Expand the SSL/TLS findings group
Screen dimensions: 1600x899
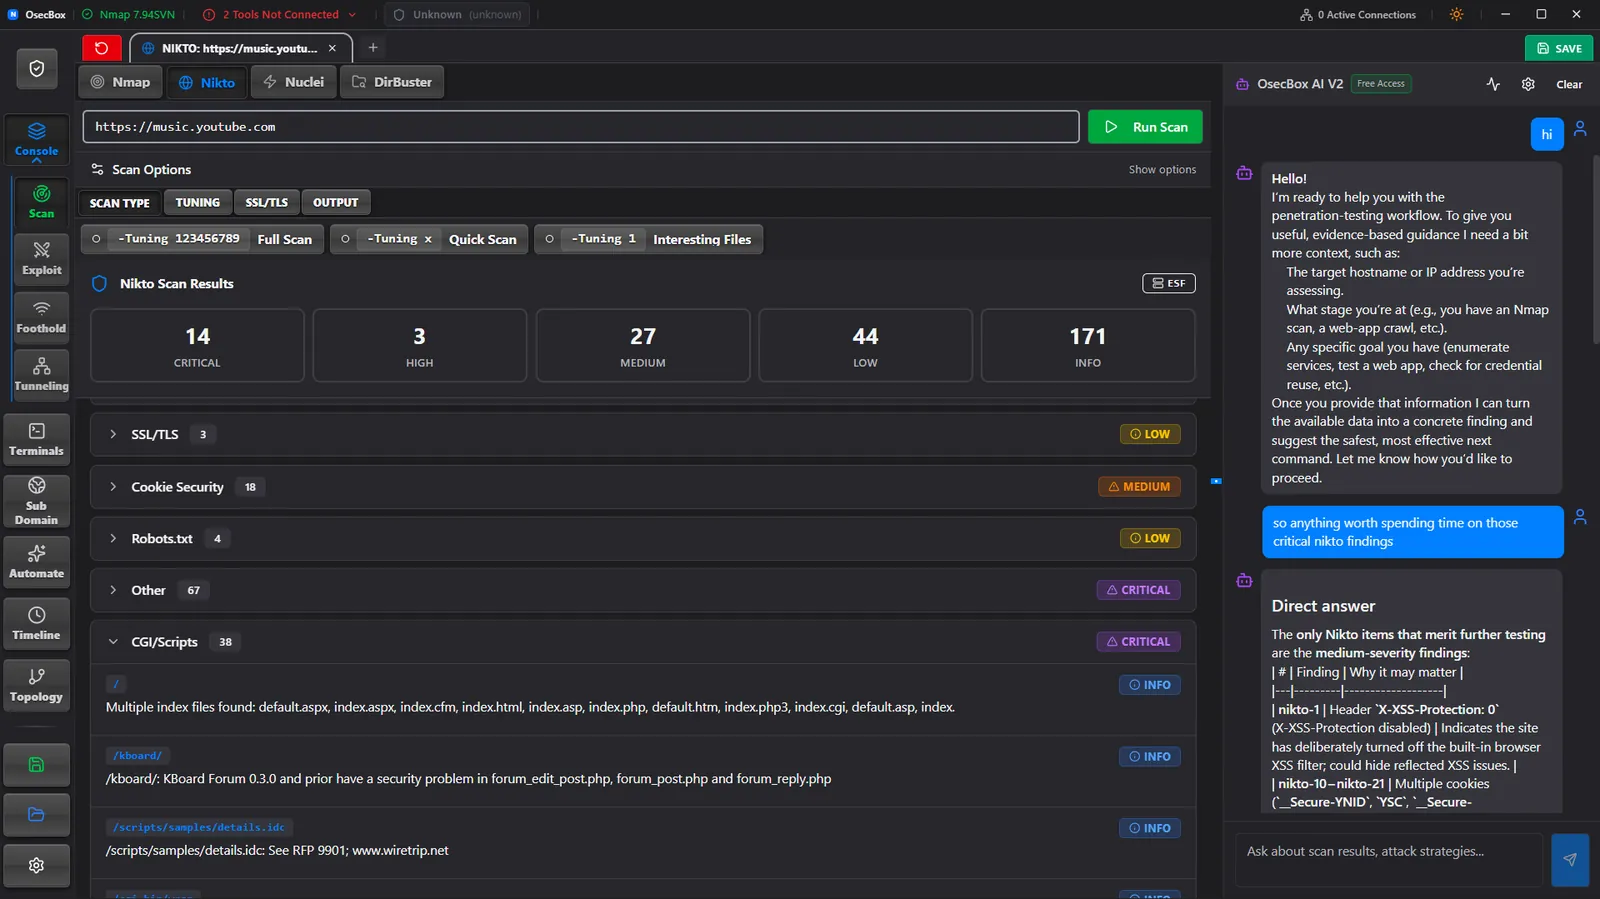click(x=643, y=434)
